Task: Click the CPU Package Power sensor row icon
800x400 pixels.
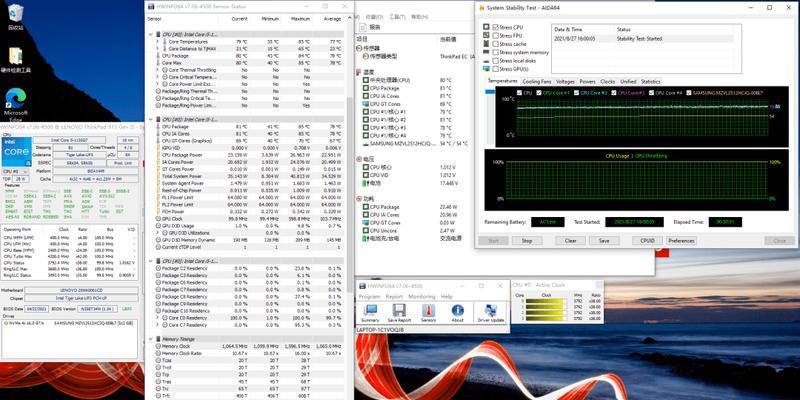Action: coord(159,155)
